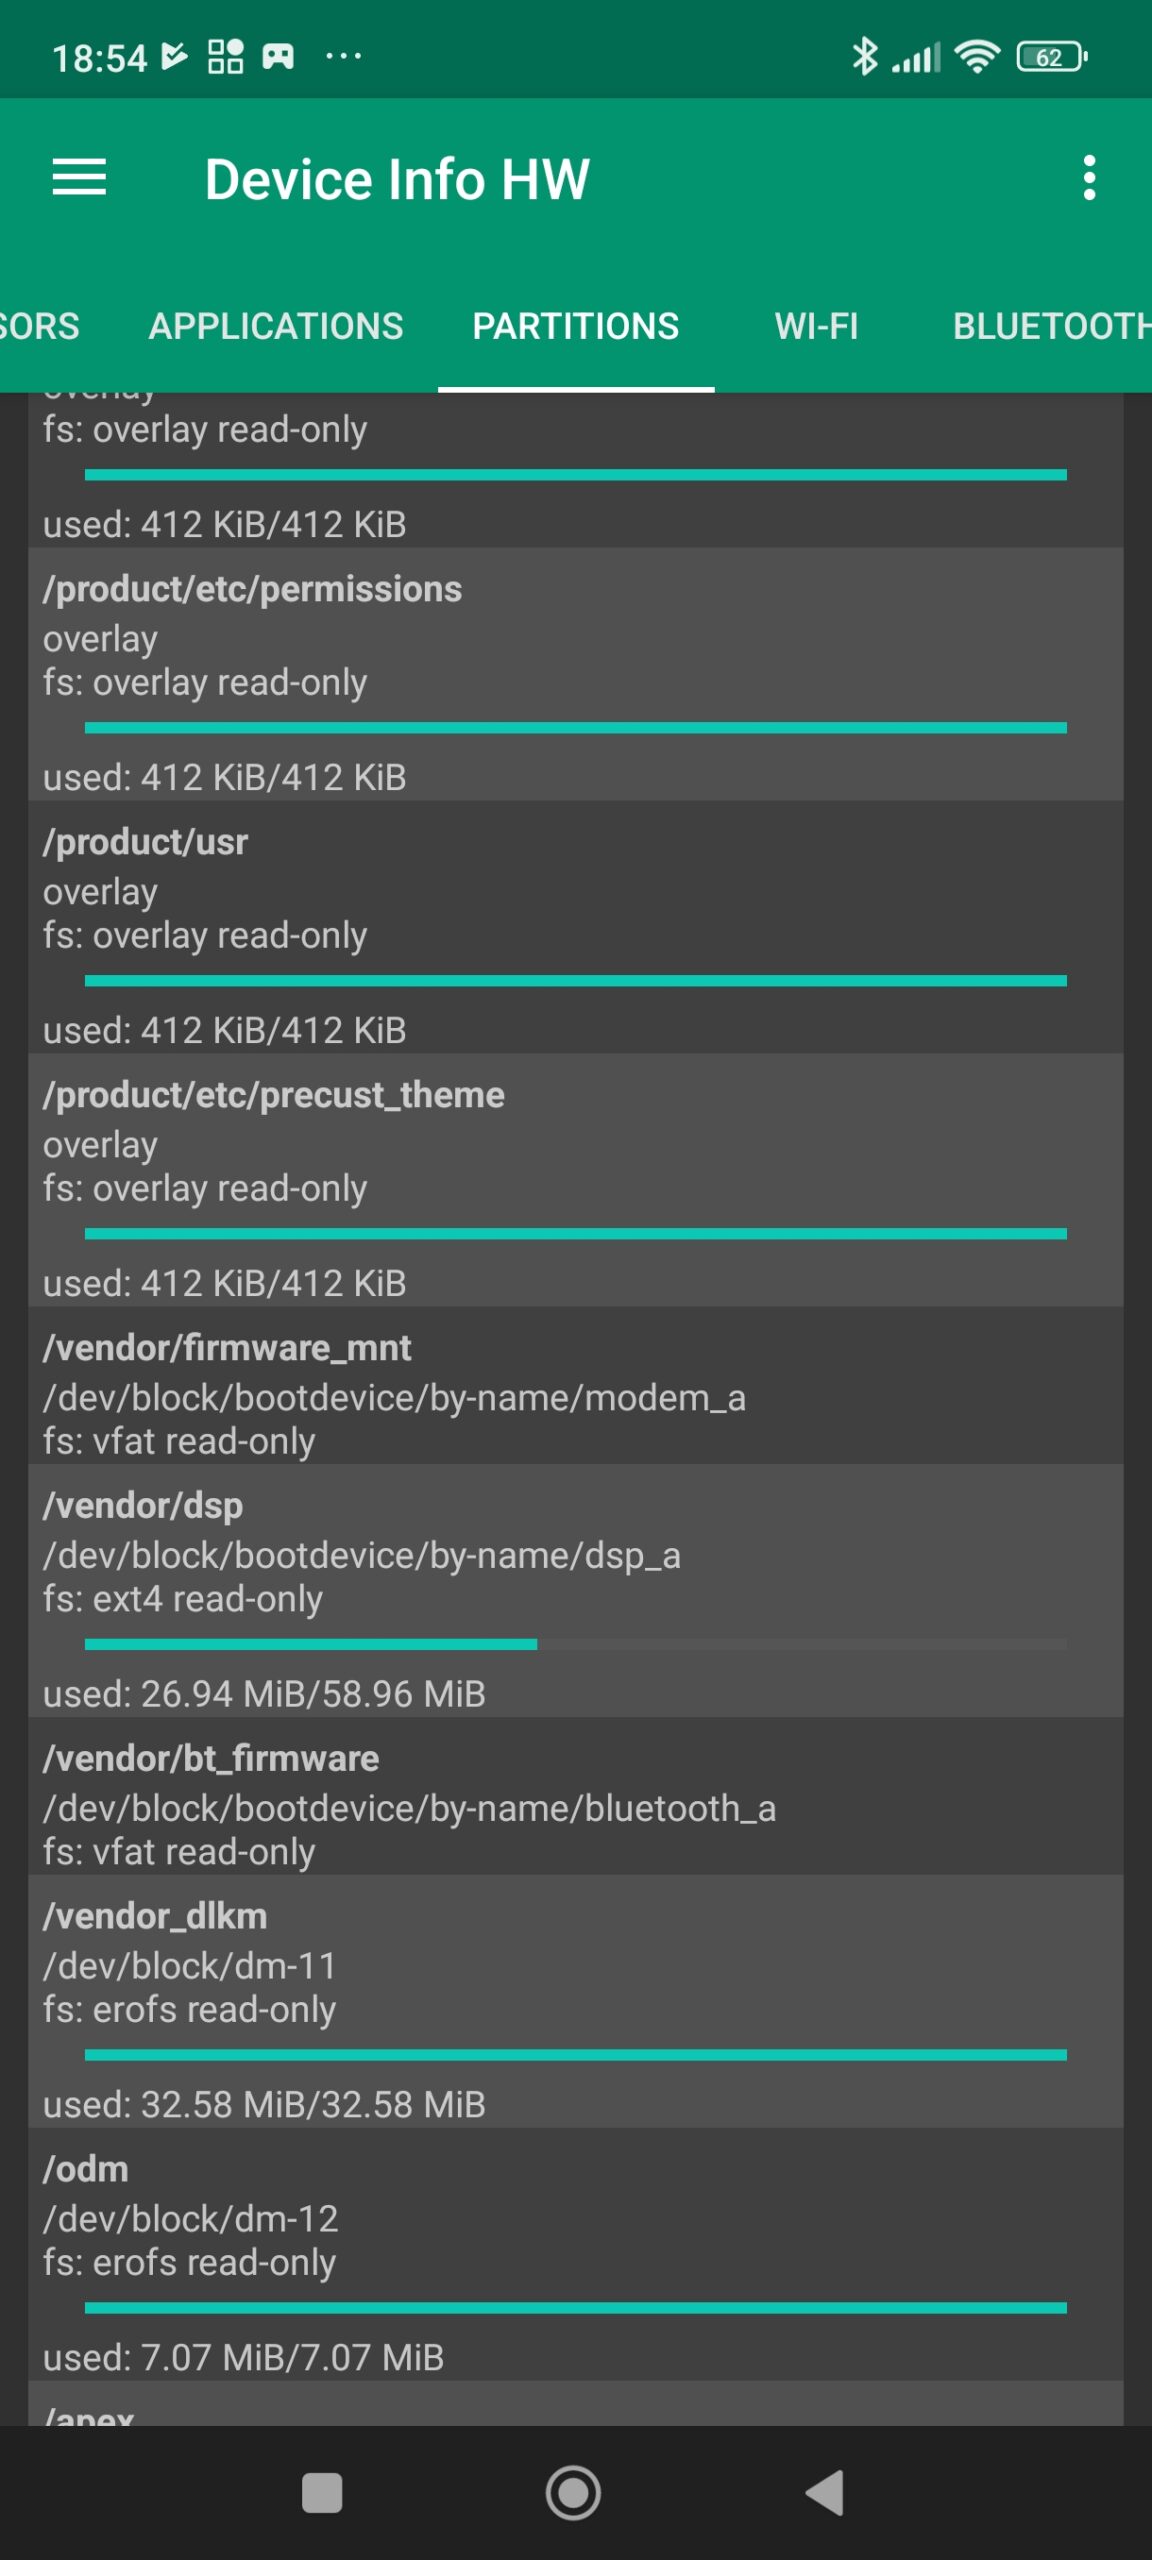Select the Partitions tab

[x=575, y=326]
